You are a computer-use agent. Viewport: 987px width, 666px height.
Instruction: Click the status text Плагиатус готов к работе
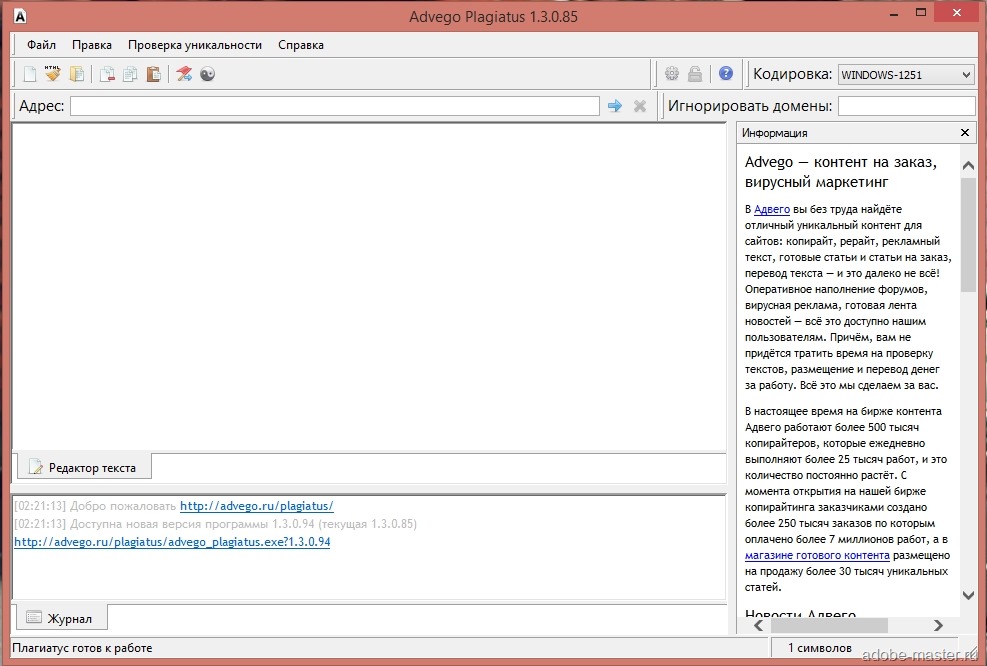(x=82, y=648)
